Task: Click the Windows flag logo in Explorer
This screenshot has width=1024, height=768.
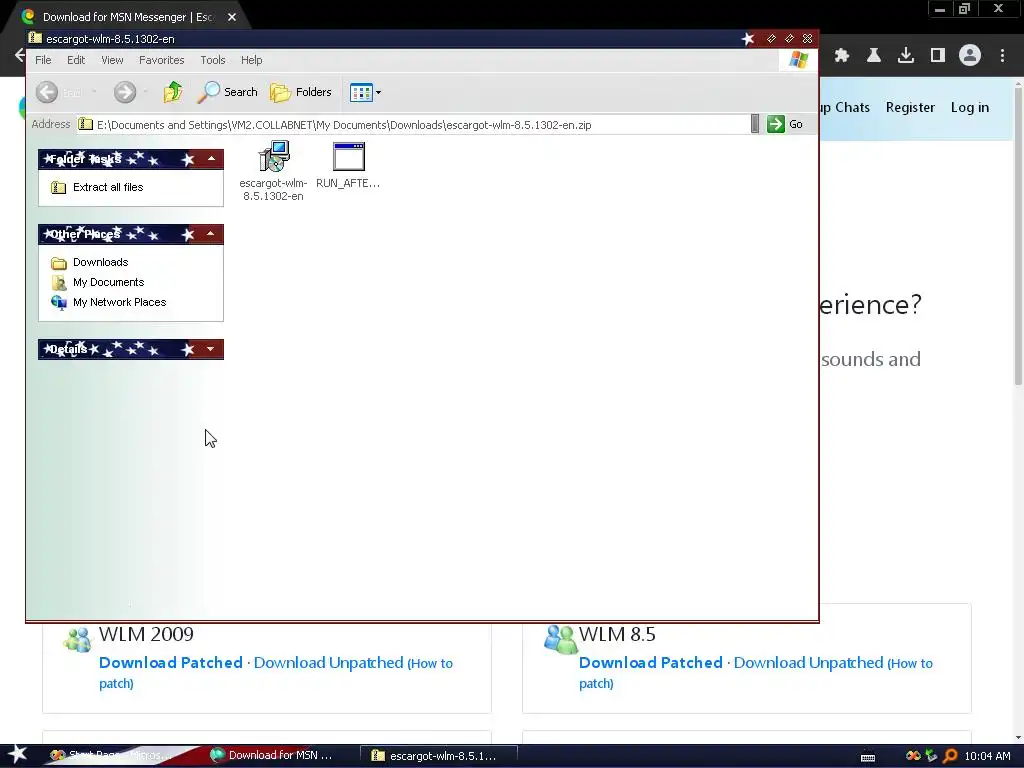Action: 798,60
